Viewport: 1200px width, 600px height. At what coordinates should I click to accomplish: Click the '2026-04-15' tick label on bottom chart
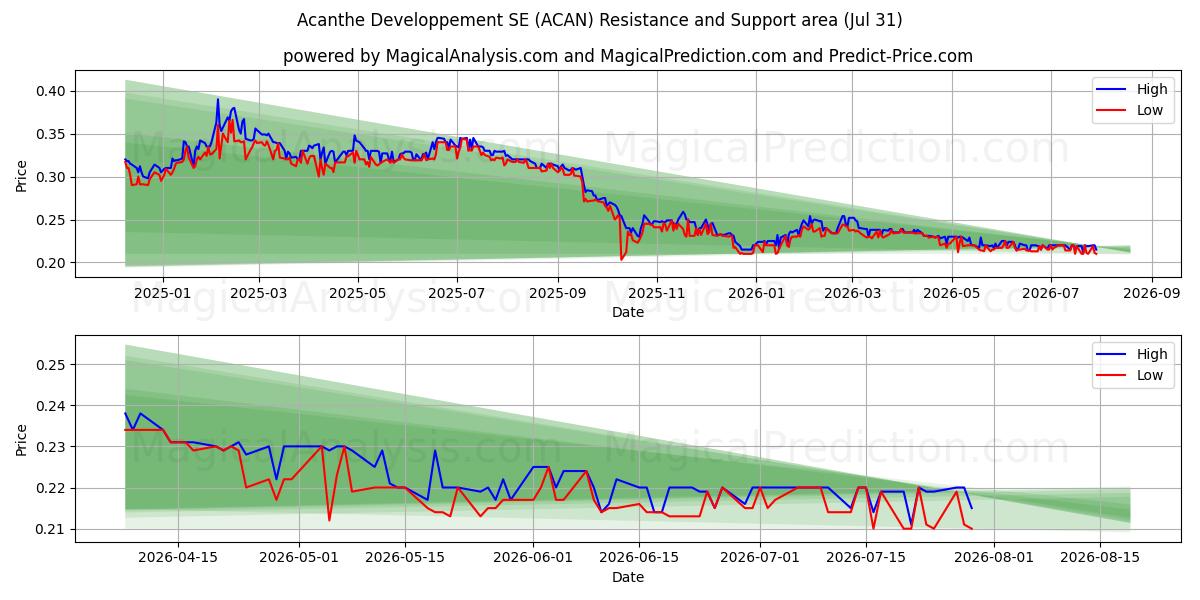point(178,559)
